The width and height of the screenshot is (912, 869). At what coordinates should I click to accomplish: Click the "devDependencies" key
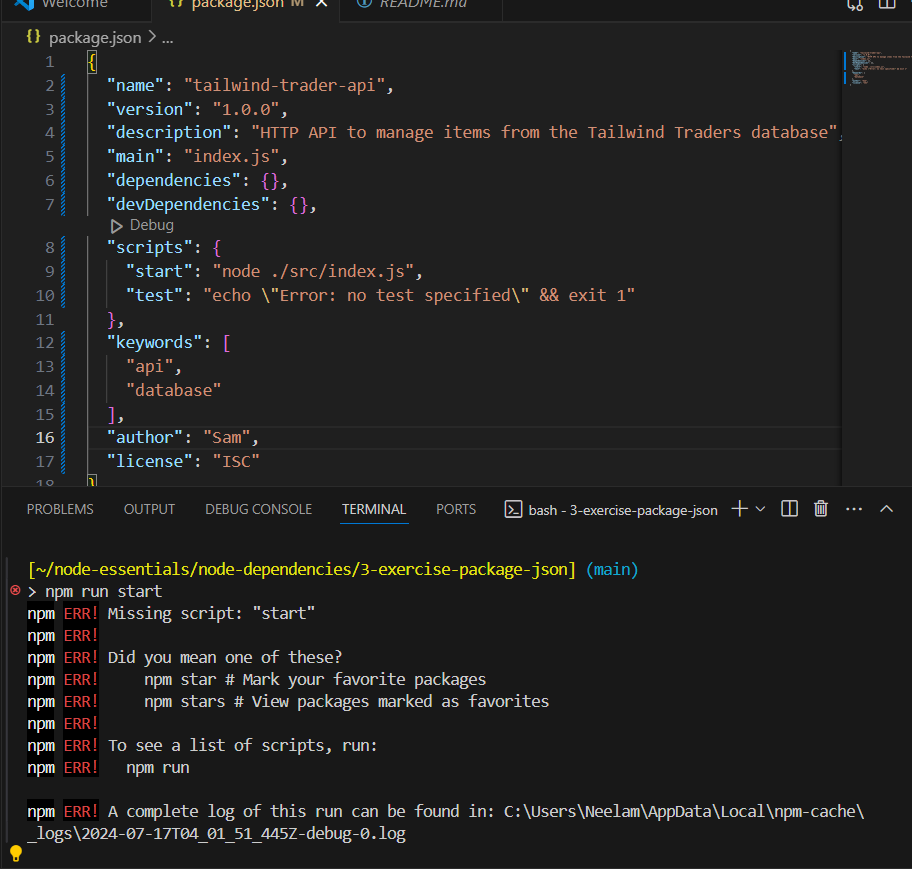coord(188,204)
